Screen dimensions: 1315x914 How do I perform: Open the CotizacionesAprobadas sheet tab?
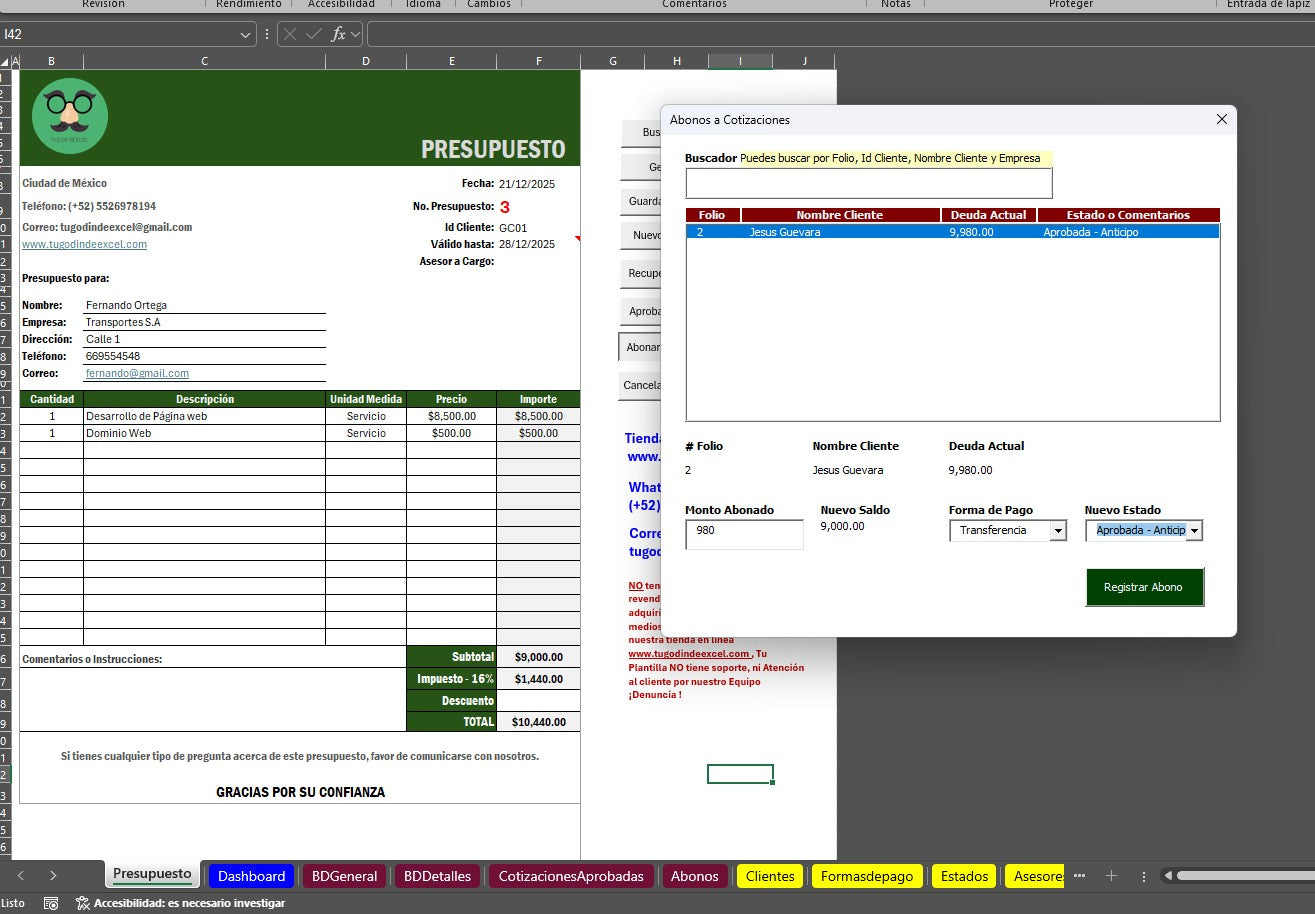point(570,876)
